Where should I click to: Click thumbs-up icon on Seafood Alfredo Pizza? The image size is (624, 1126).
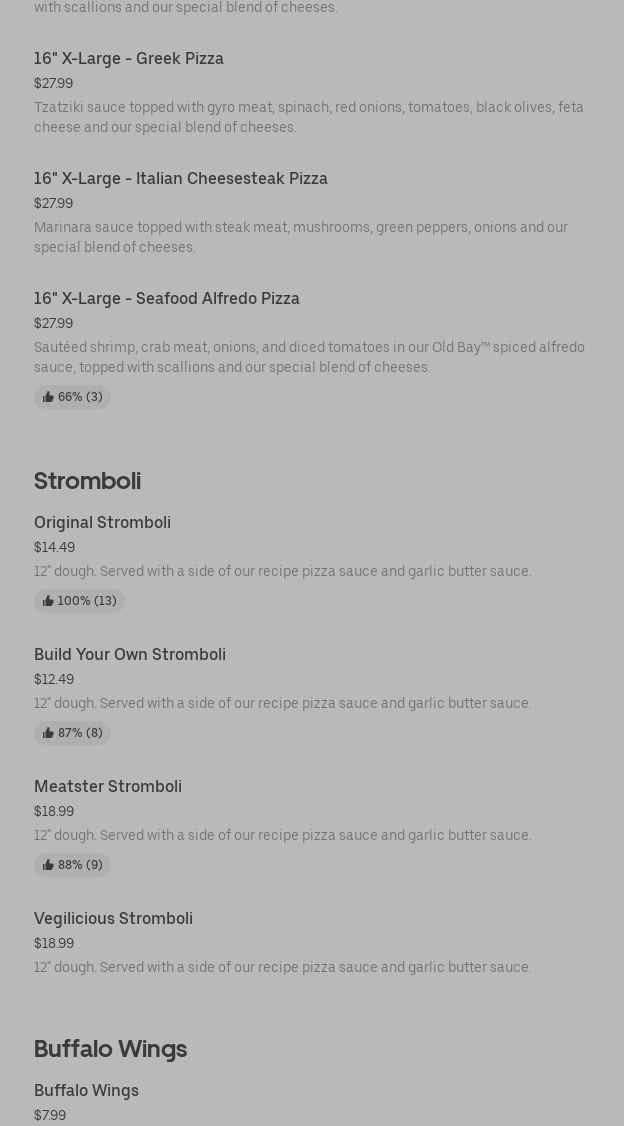[x=48, y=397]
